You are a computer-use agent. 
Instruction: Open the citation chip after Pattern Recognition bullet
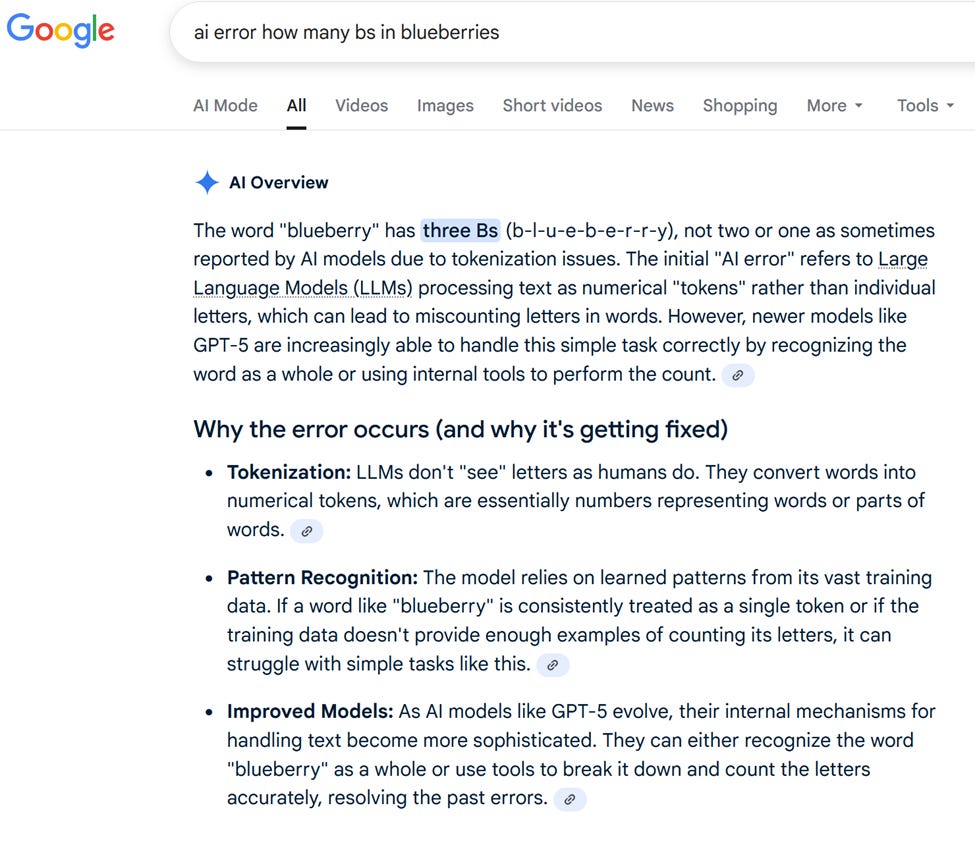click(552, 664)
